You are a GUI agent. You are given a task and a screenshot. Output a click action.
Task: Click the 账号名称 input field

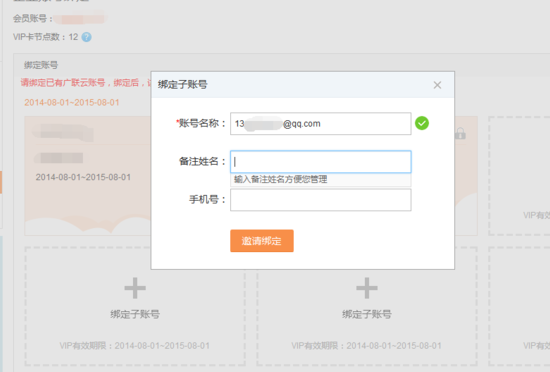click(321, 123)
